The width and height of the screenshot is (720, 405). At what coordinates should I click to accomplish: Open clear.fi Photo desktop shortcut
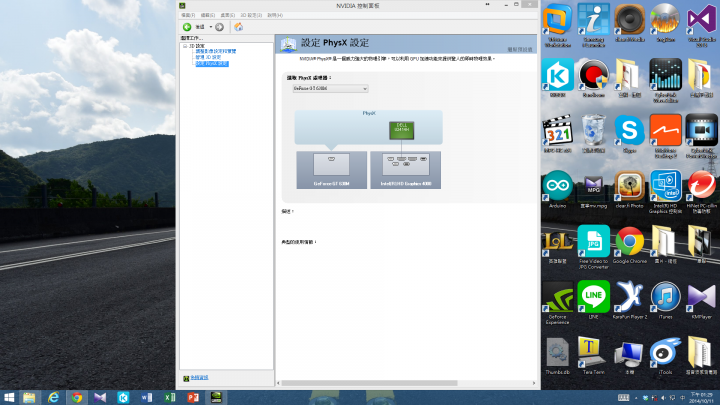pos(630,189)
